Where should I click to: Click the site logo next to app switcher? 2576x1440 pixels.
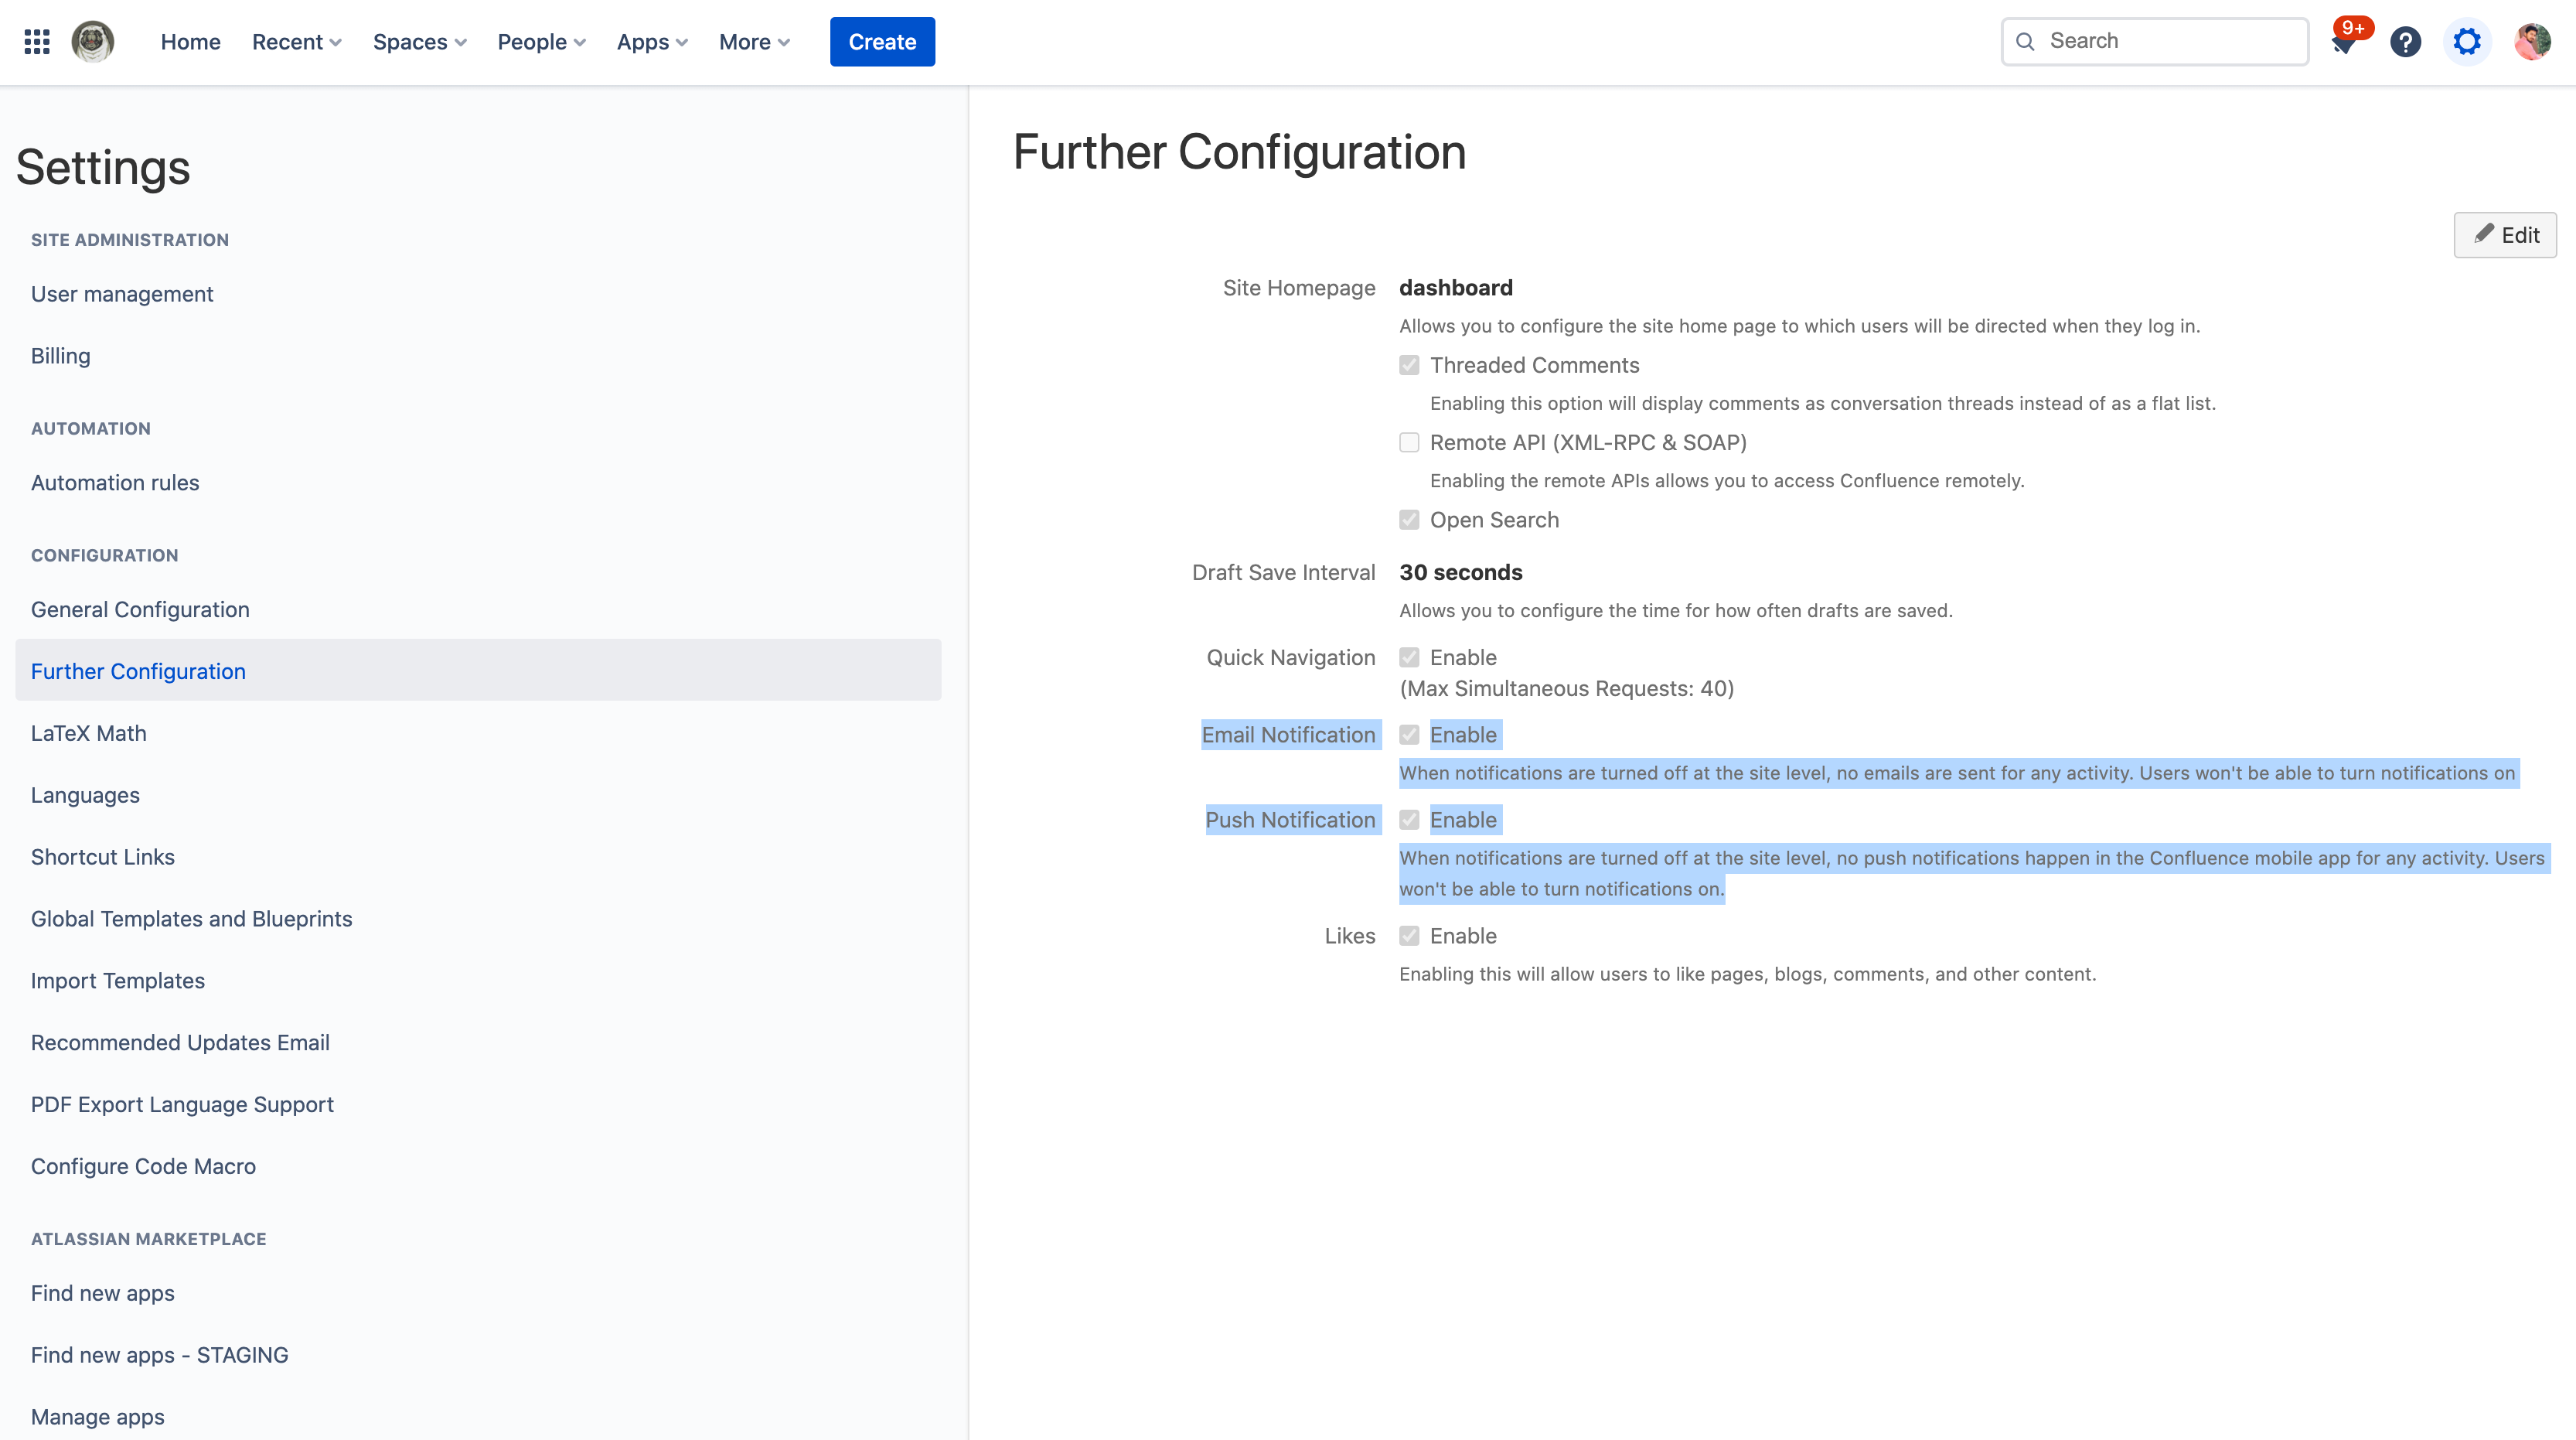tap(93, 41)
